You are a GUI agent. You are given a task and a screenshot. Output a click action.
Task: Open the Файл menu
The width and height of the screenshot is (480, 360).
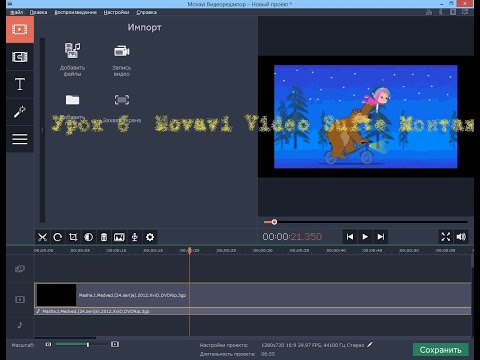click(16, 12)
